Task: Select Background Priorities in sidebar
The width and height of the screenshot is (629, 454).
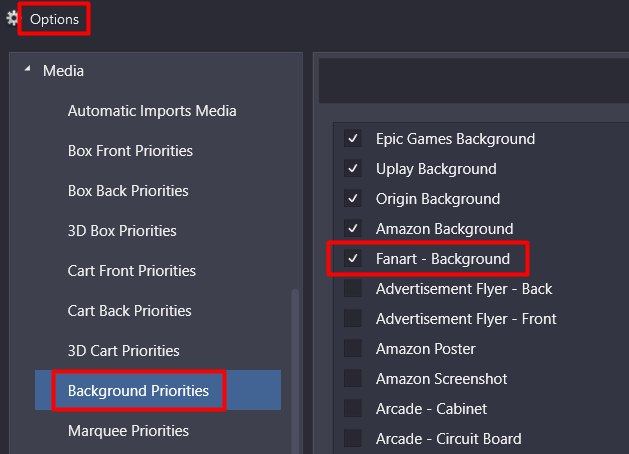Action: coord(138,391)
